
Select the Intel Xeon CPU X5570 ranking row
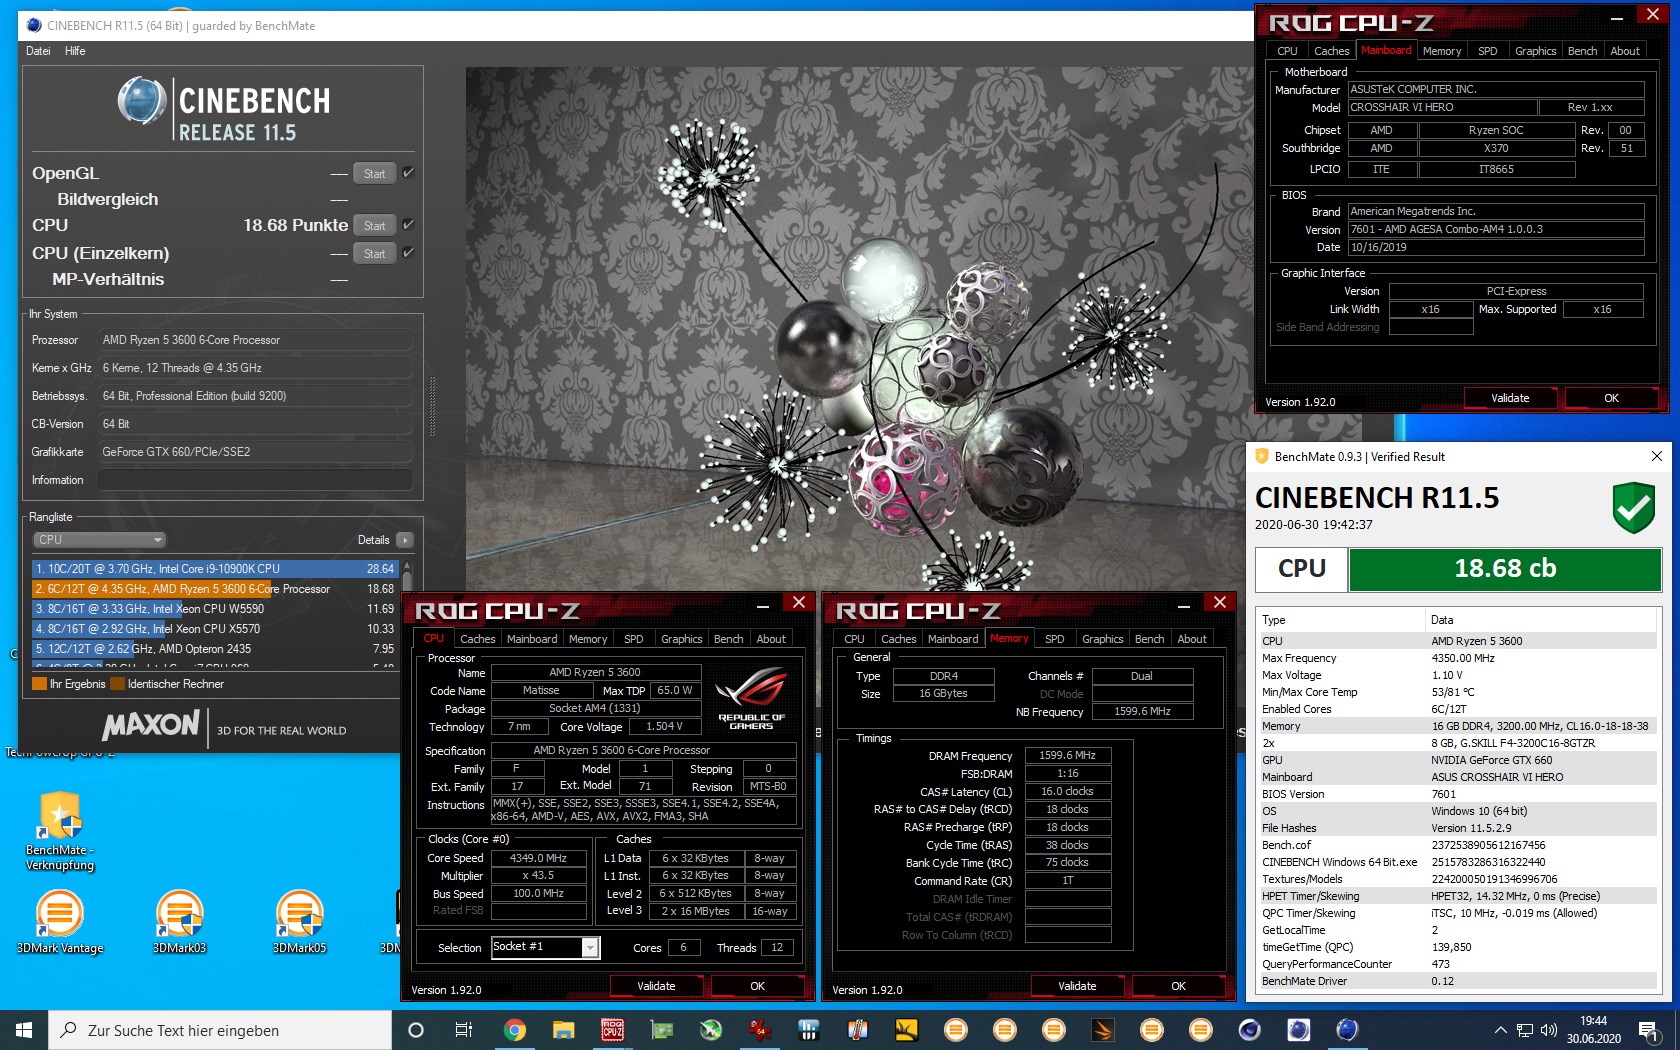coord(215,628)
